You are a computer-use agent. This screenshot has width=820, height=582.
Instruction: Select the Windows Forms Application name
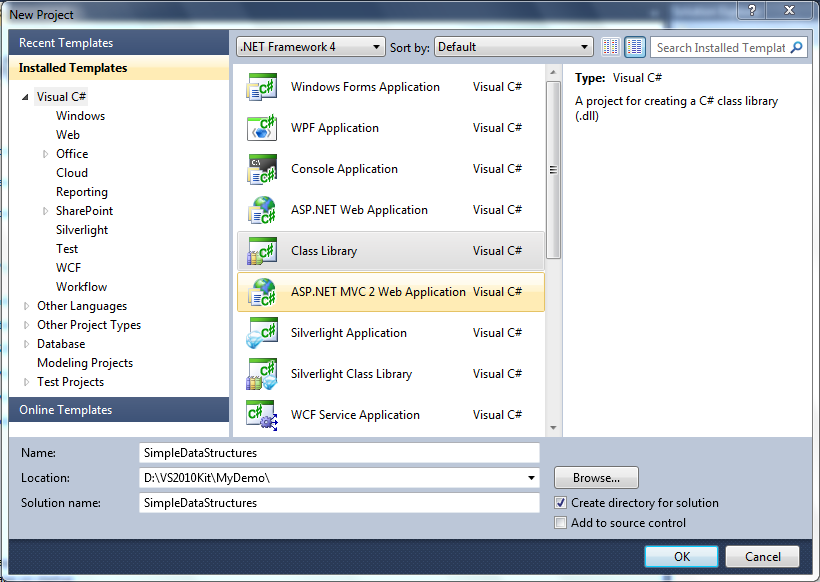[366, 87]
